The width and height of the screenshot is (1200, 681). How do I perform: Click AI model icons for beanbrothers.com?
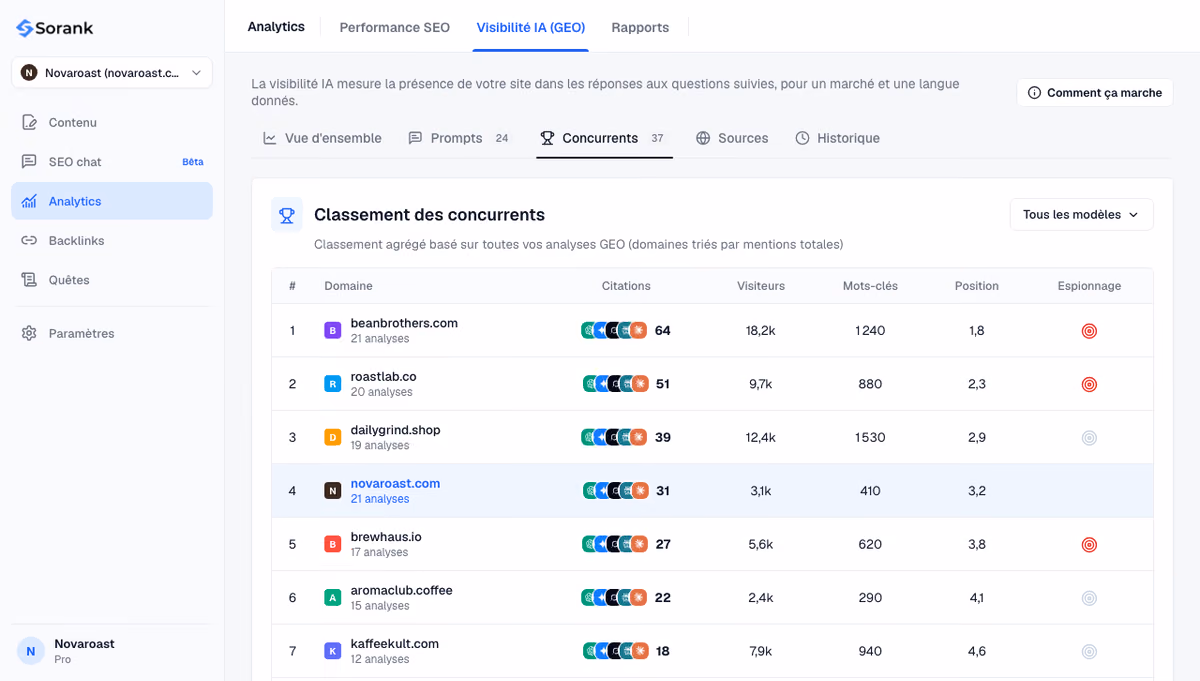[614, 331]
